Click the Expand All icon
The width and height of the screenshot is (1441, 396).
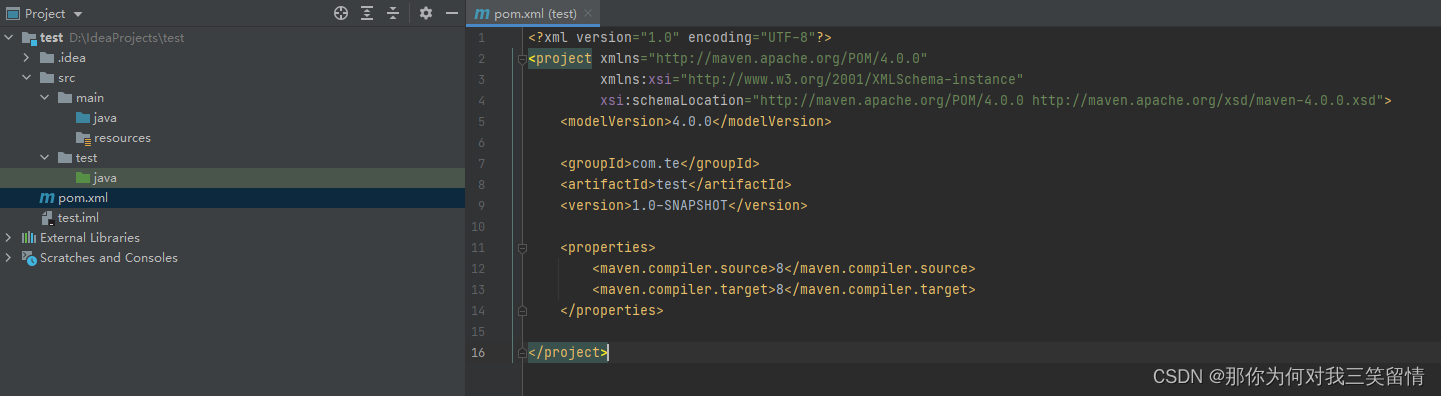pyautogui.click(x=367, y=13)
